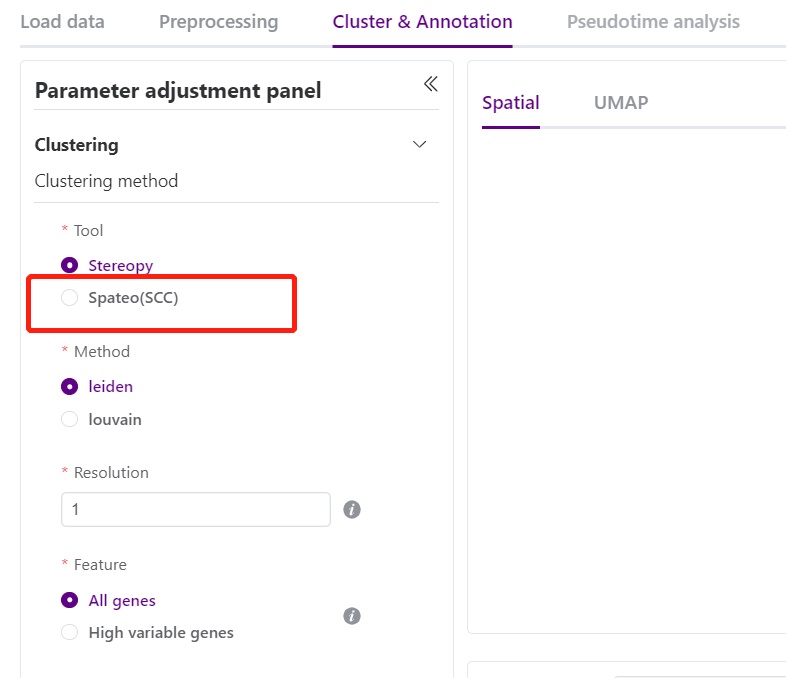Open the Cluster & Annotation tab
The image size is (786, 678).
(x=422, y=22)
